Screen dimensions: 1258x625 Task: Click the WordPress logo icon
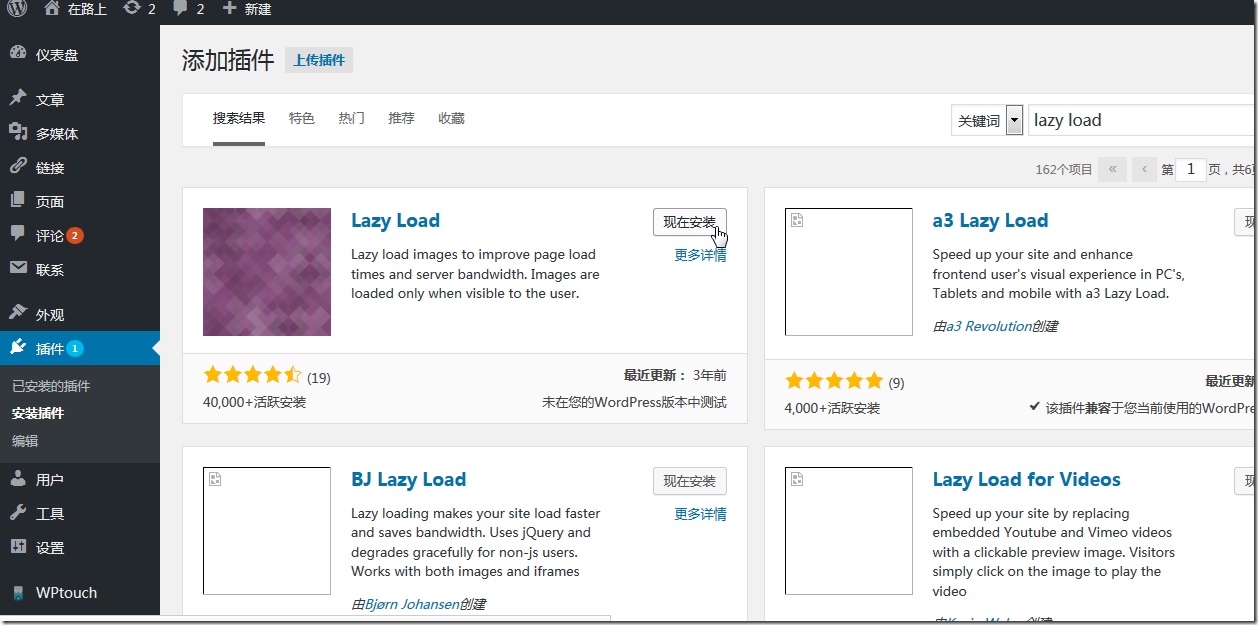pyautogui.click(x=18, y=9)
